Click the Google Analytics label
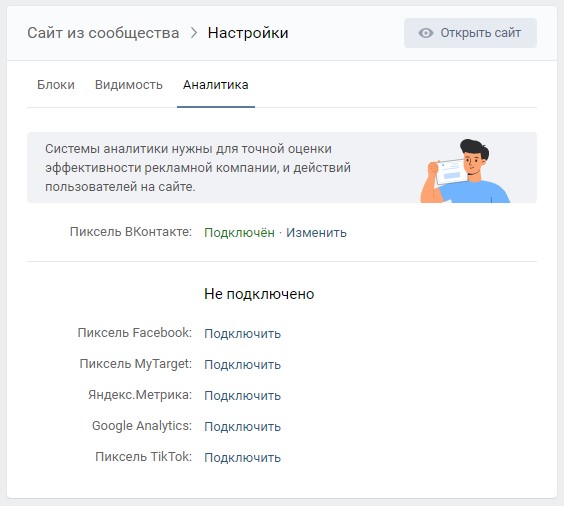The image size is (564, 506). point(142,426)
